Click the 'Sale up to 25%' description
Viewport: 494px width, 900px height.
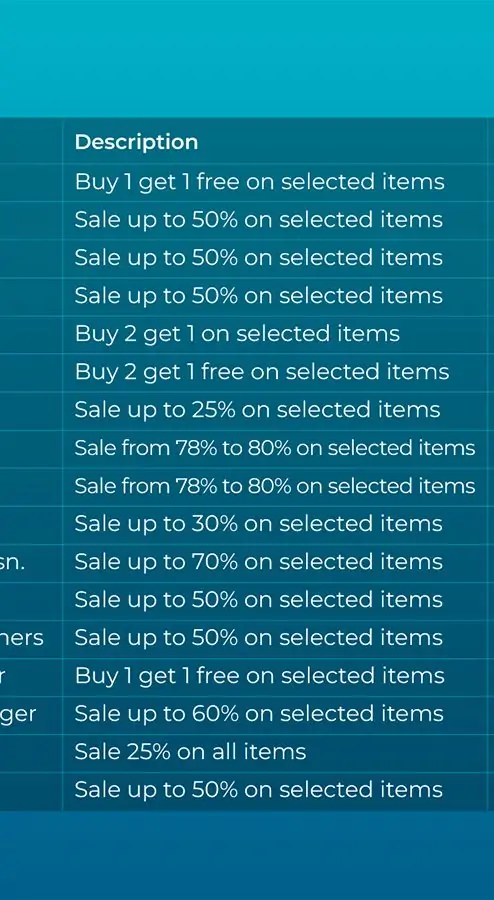(x=275, y=410)
